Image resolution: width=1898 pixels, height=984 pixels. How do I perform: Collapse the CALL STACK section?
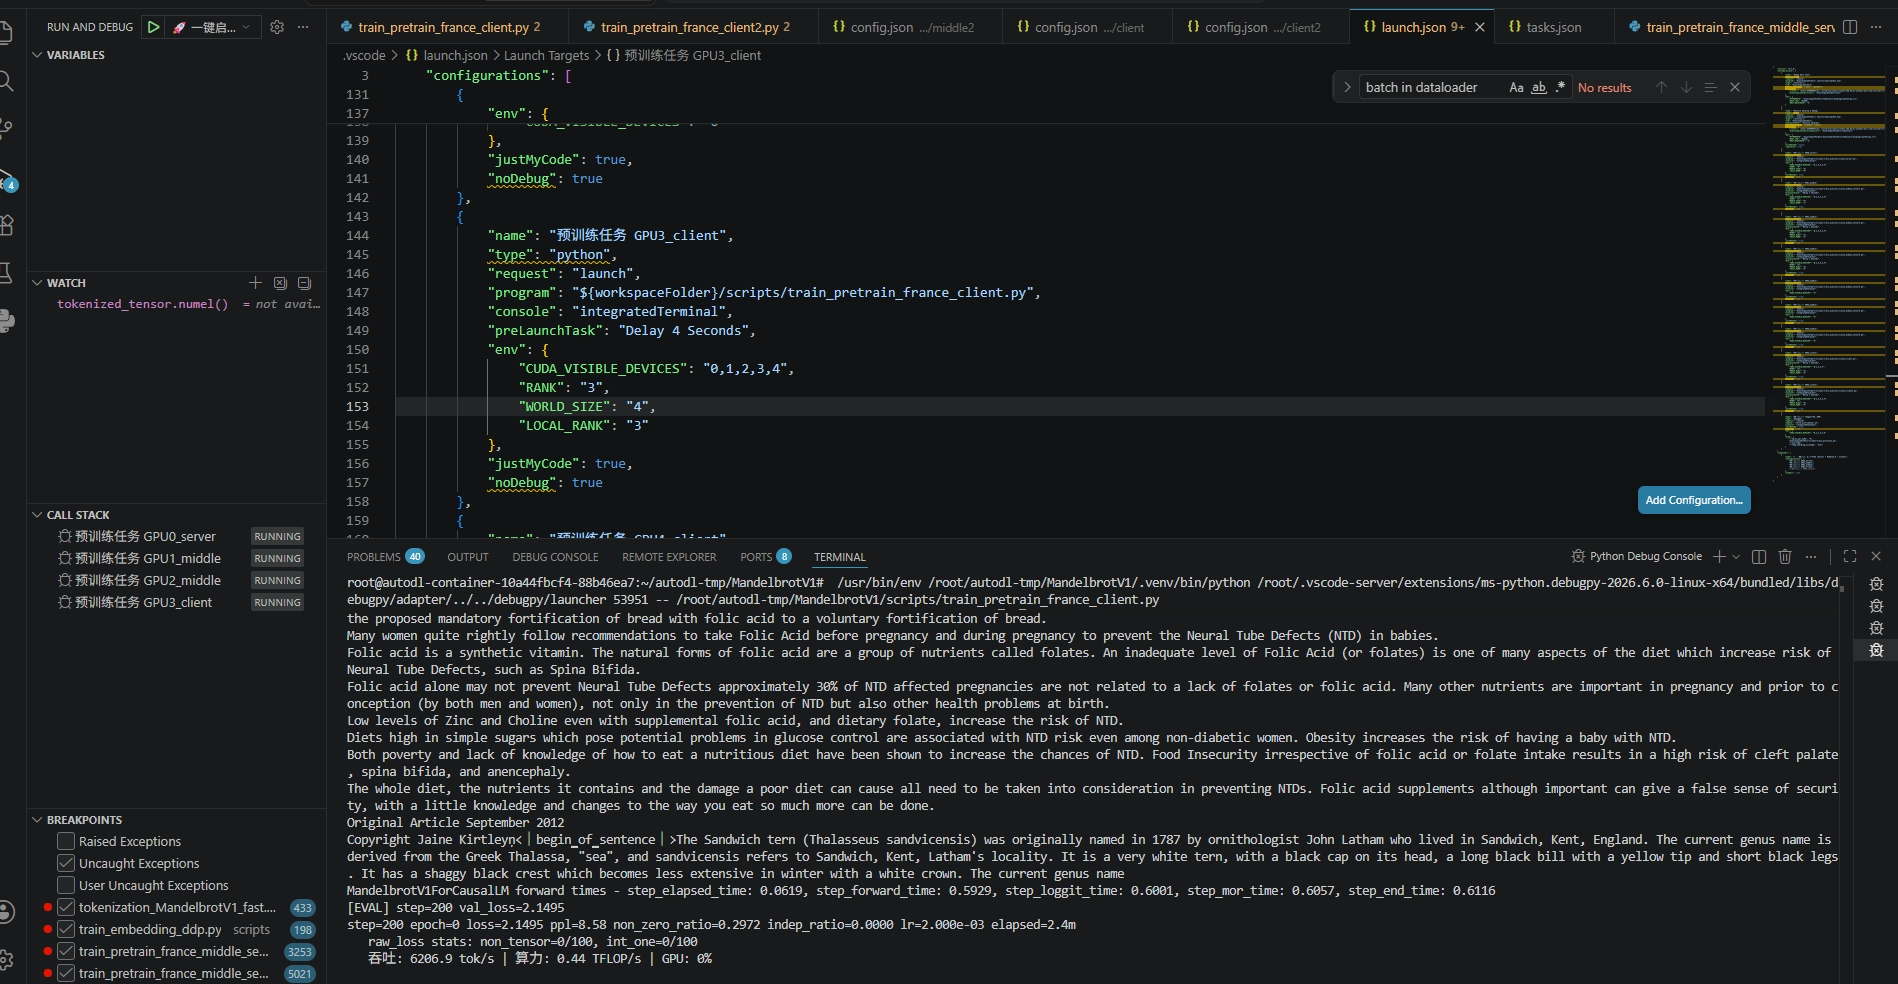click(x=37, y=515)
